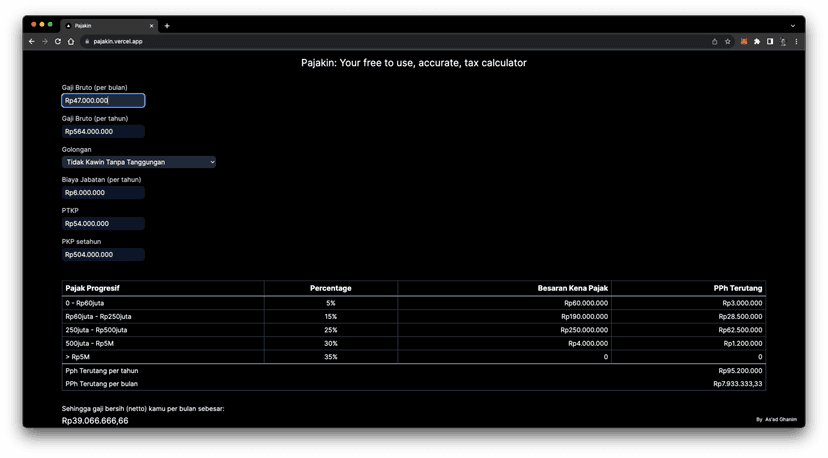Image resolution: width=828 pixels, height=458 pixels.
Task: Open the user profile avatar
Action: 783,41
